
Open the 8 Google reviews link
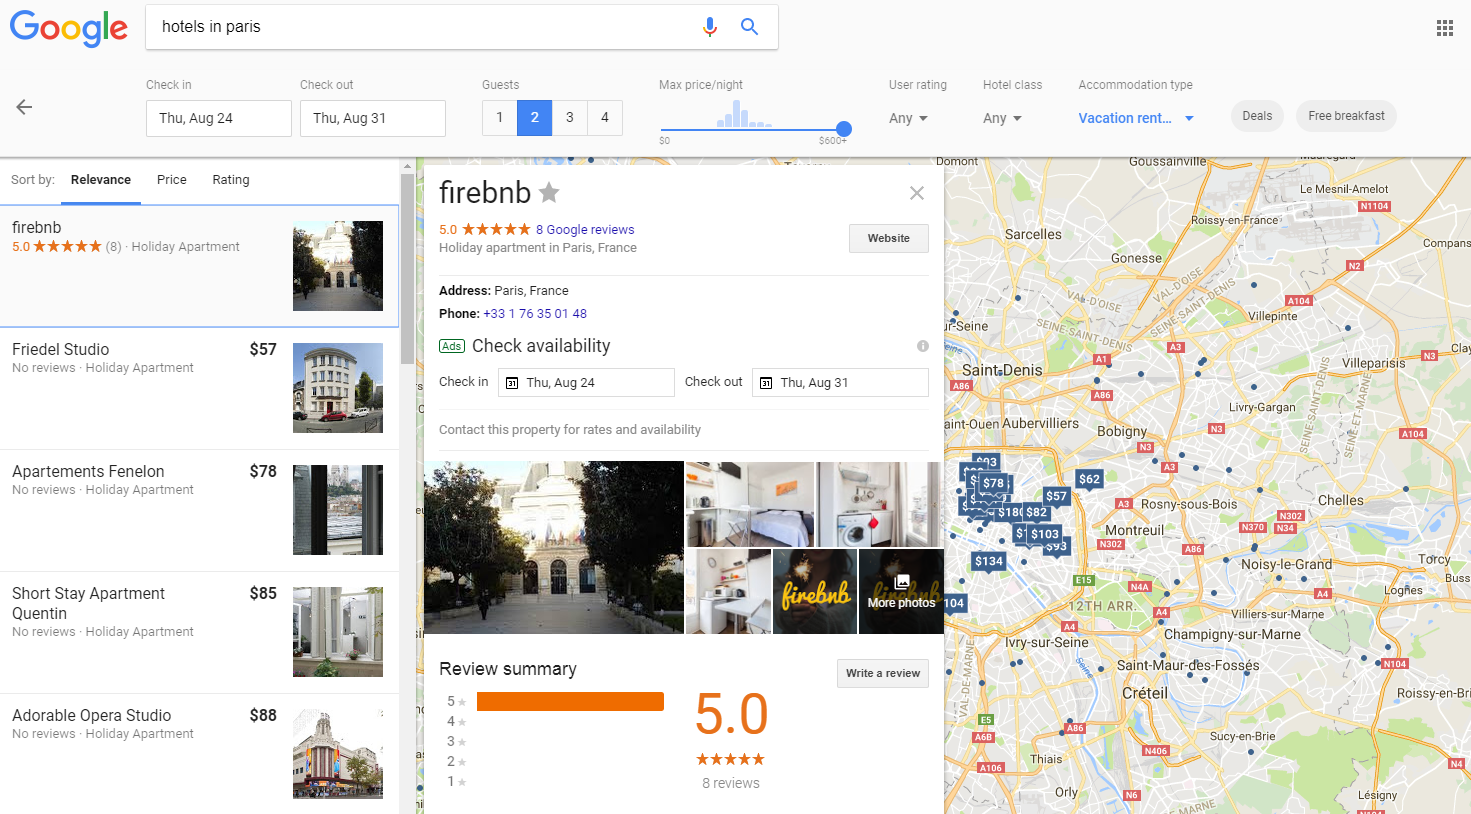[585, 230]
